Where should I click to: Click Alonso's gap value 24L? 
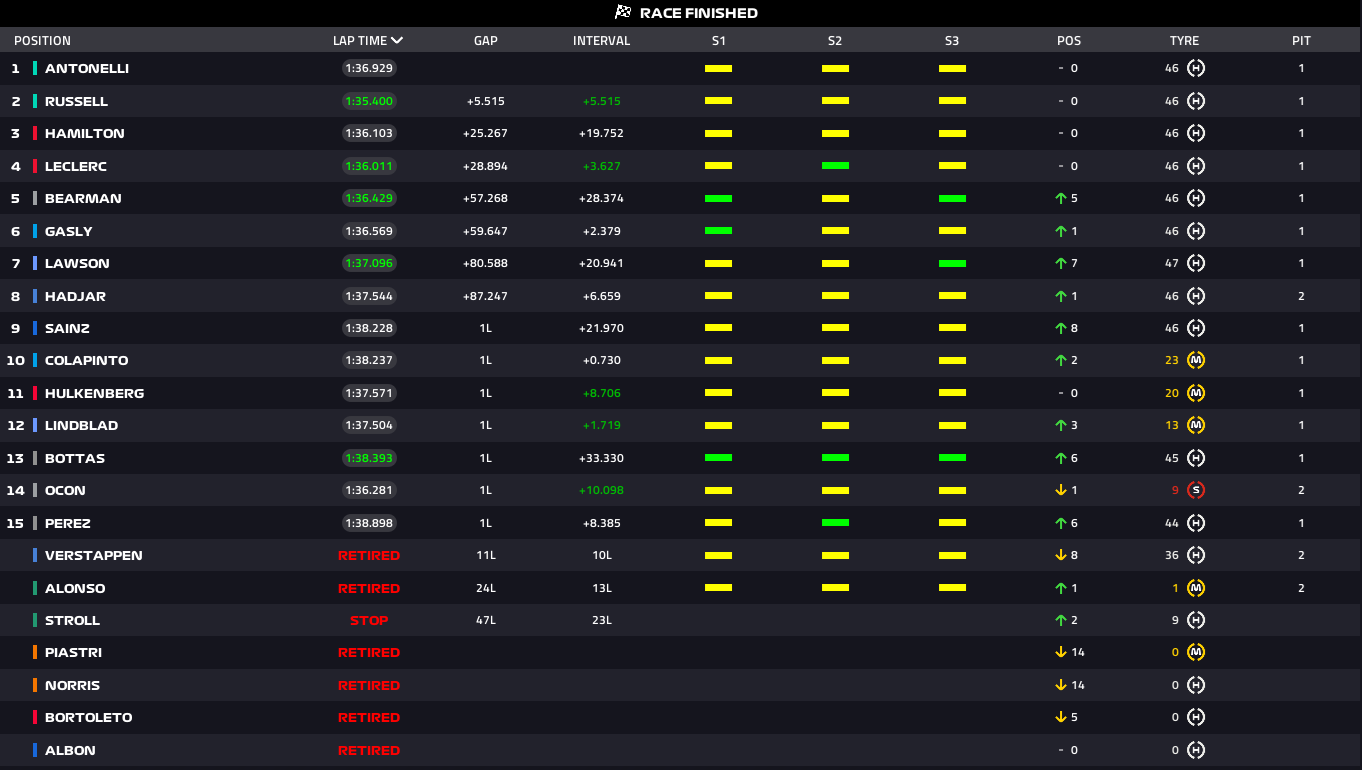[486, 588]
